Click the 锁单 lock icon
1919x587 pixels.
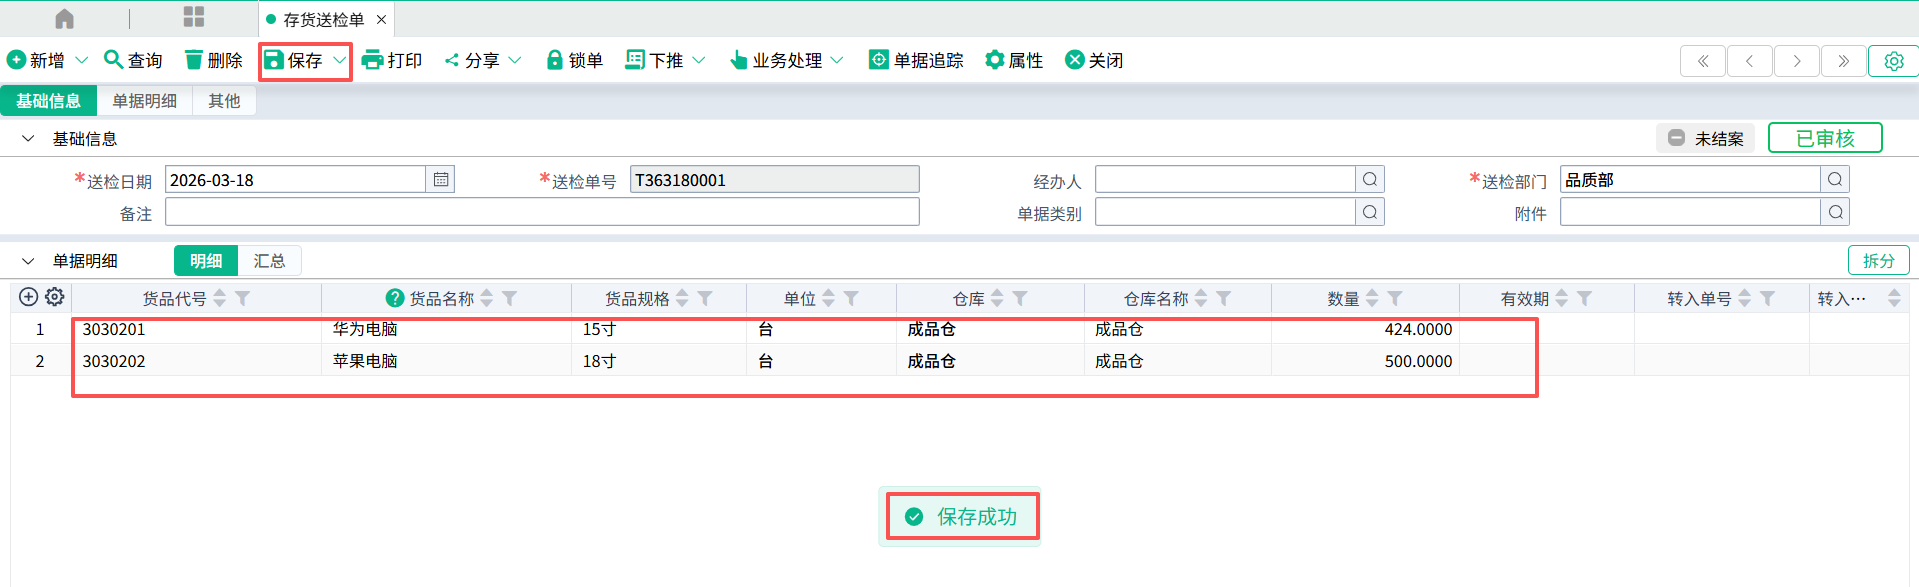click(554, 60)
